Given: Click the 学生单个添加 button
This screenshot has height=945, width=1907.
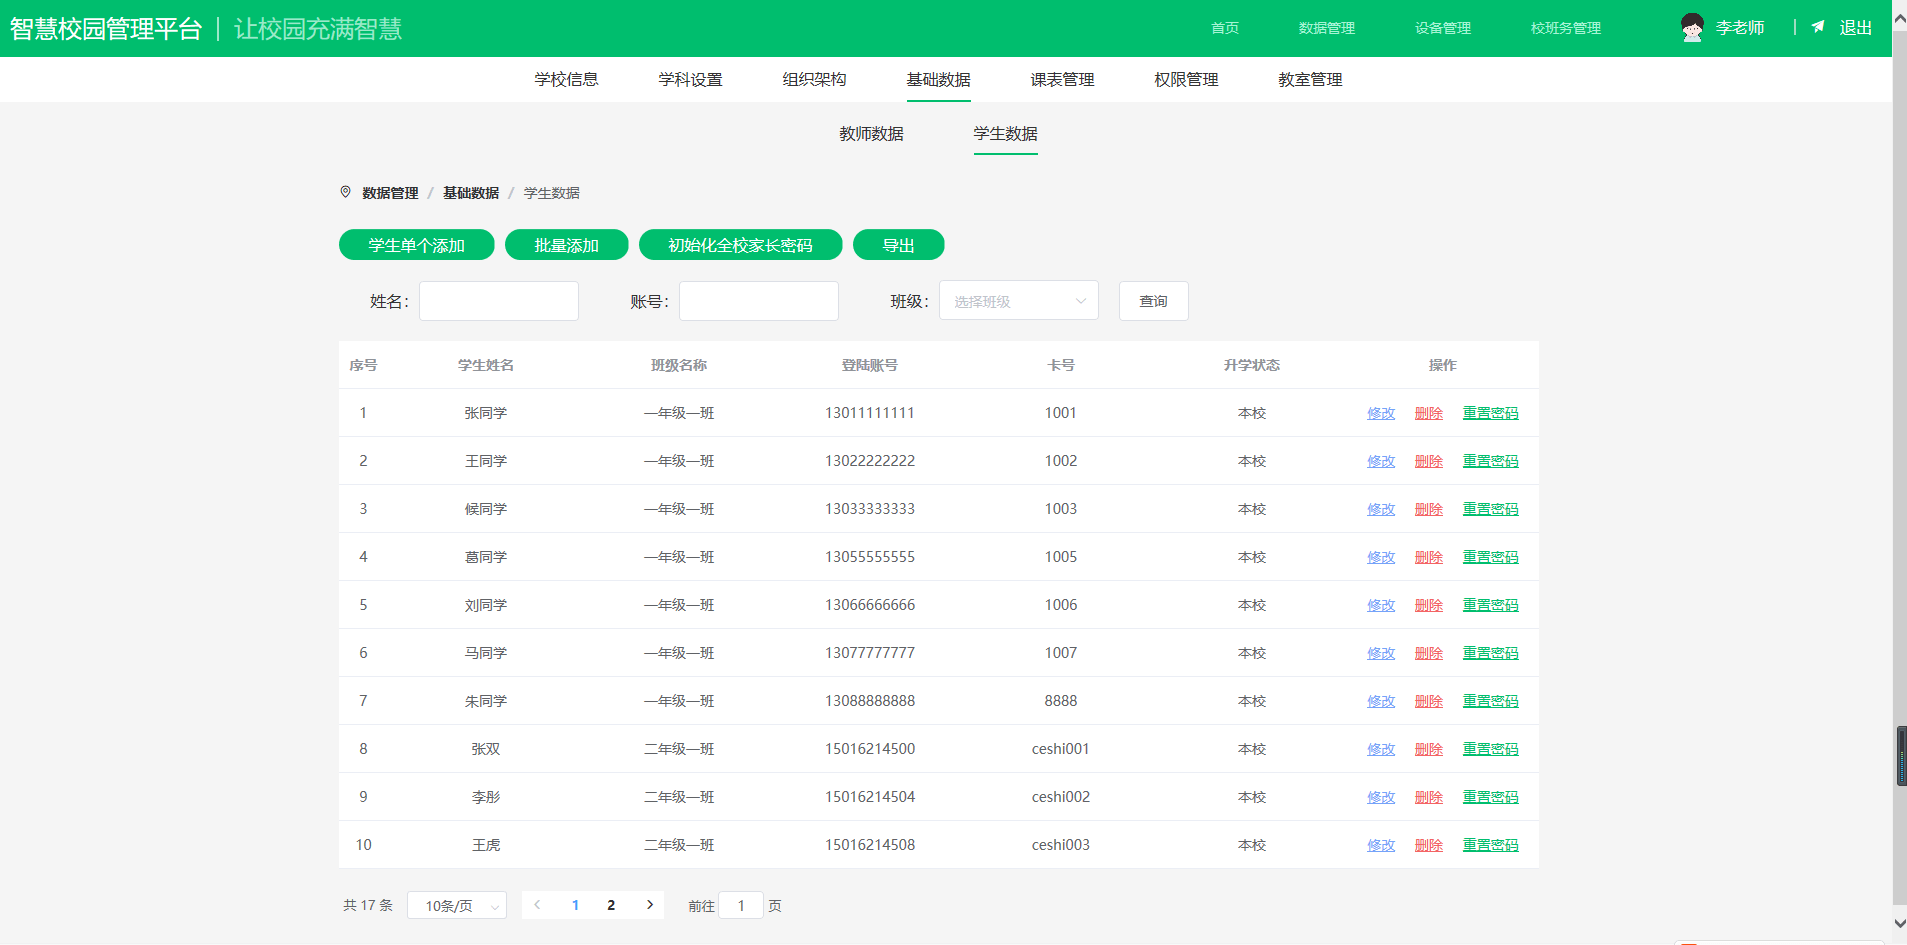Looking at the screenshot, I should coord(416,245).
